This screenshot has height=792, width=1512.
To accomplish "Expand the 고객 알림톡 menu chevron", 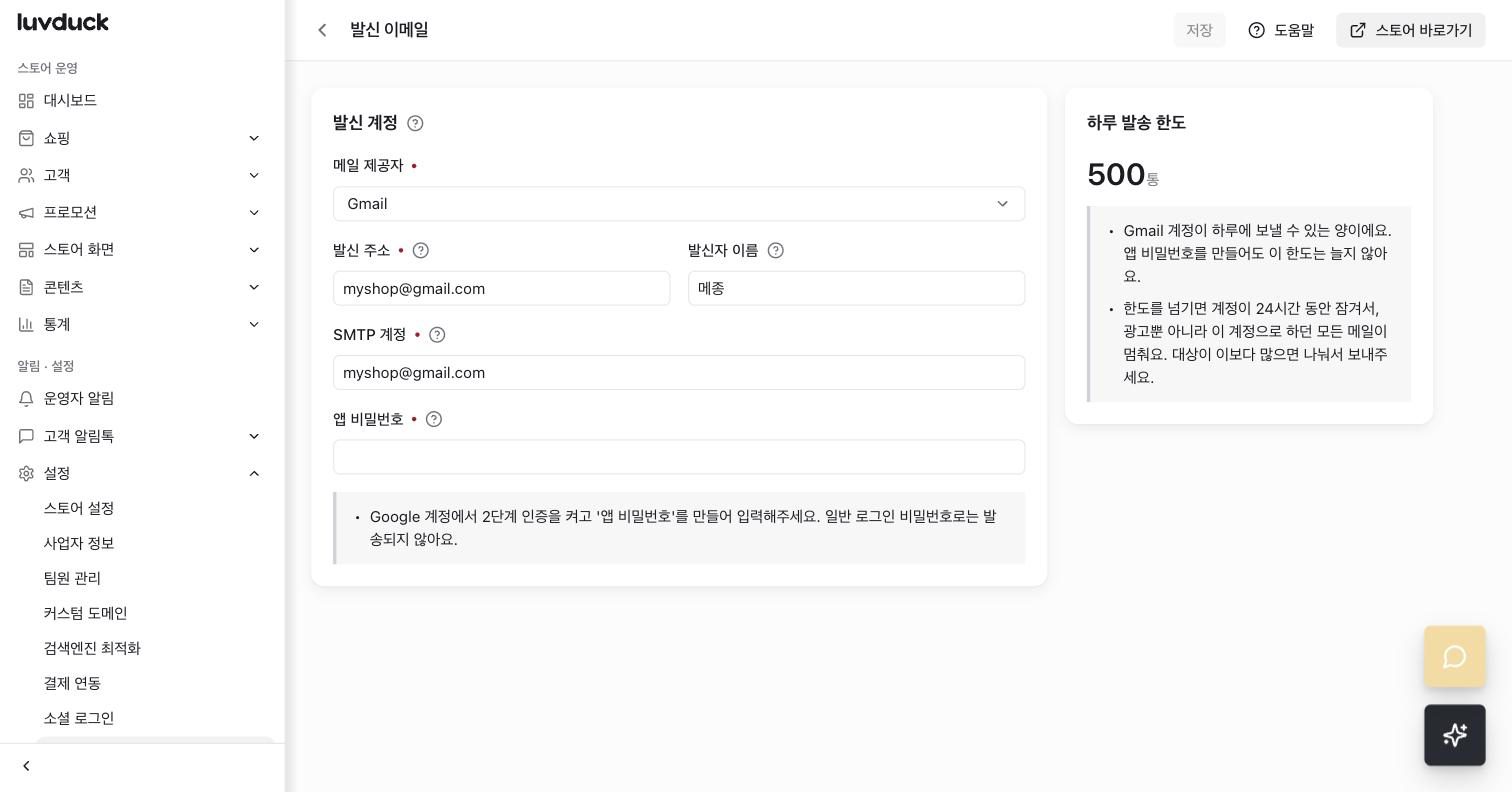I will point(254,436).
